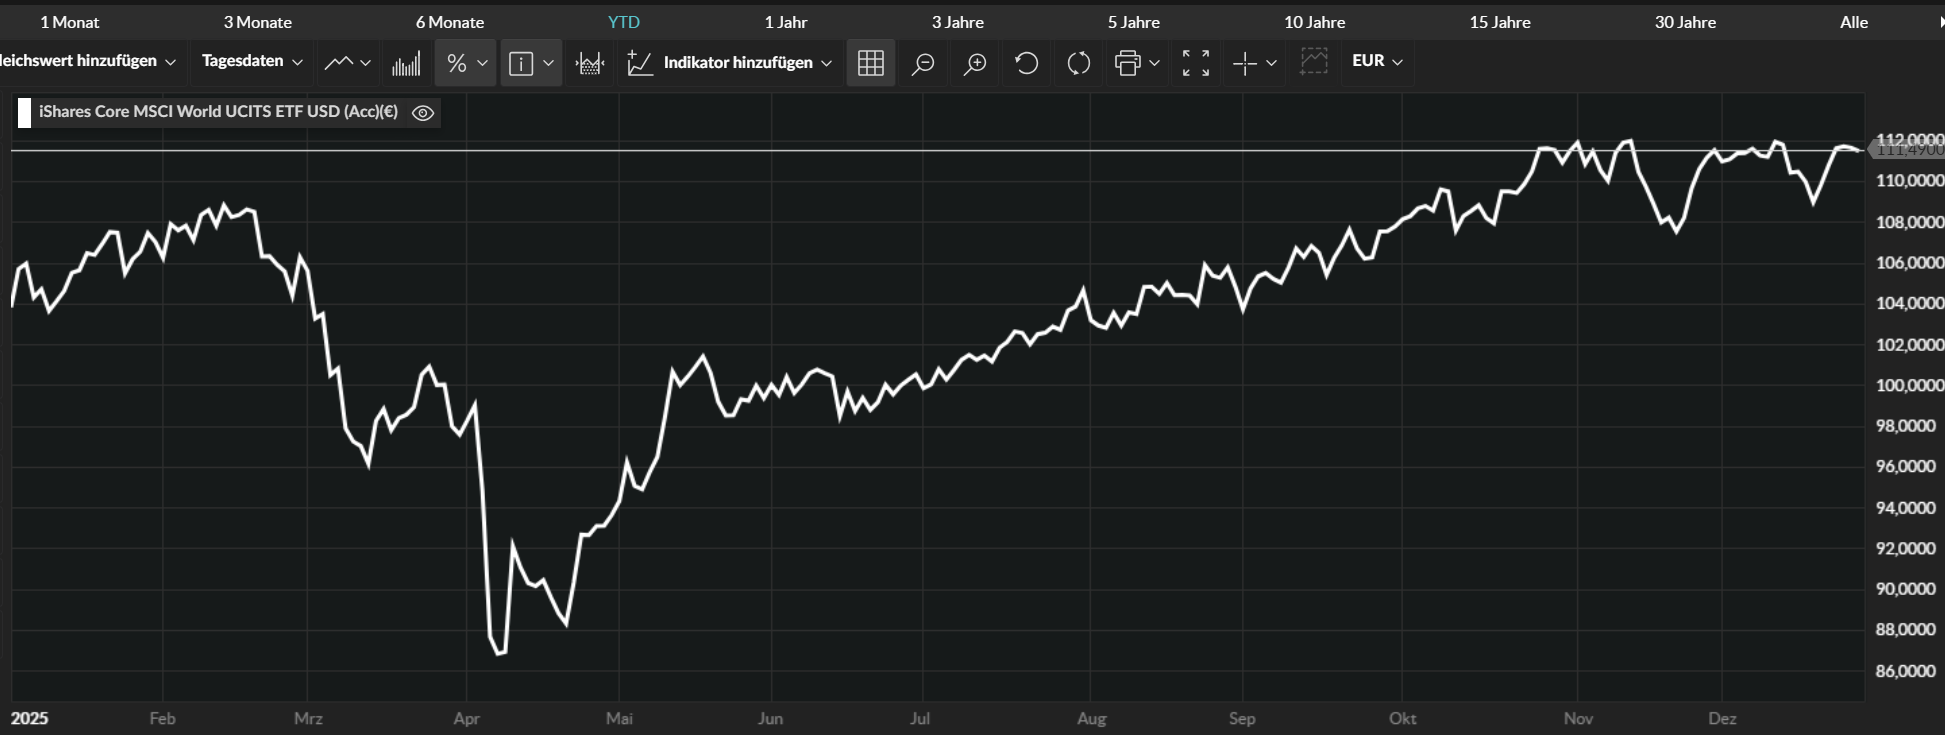
Task: Select the 1 Jahr time range
Action: pos(785,22)
